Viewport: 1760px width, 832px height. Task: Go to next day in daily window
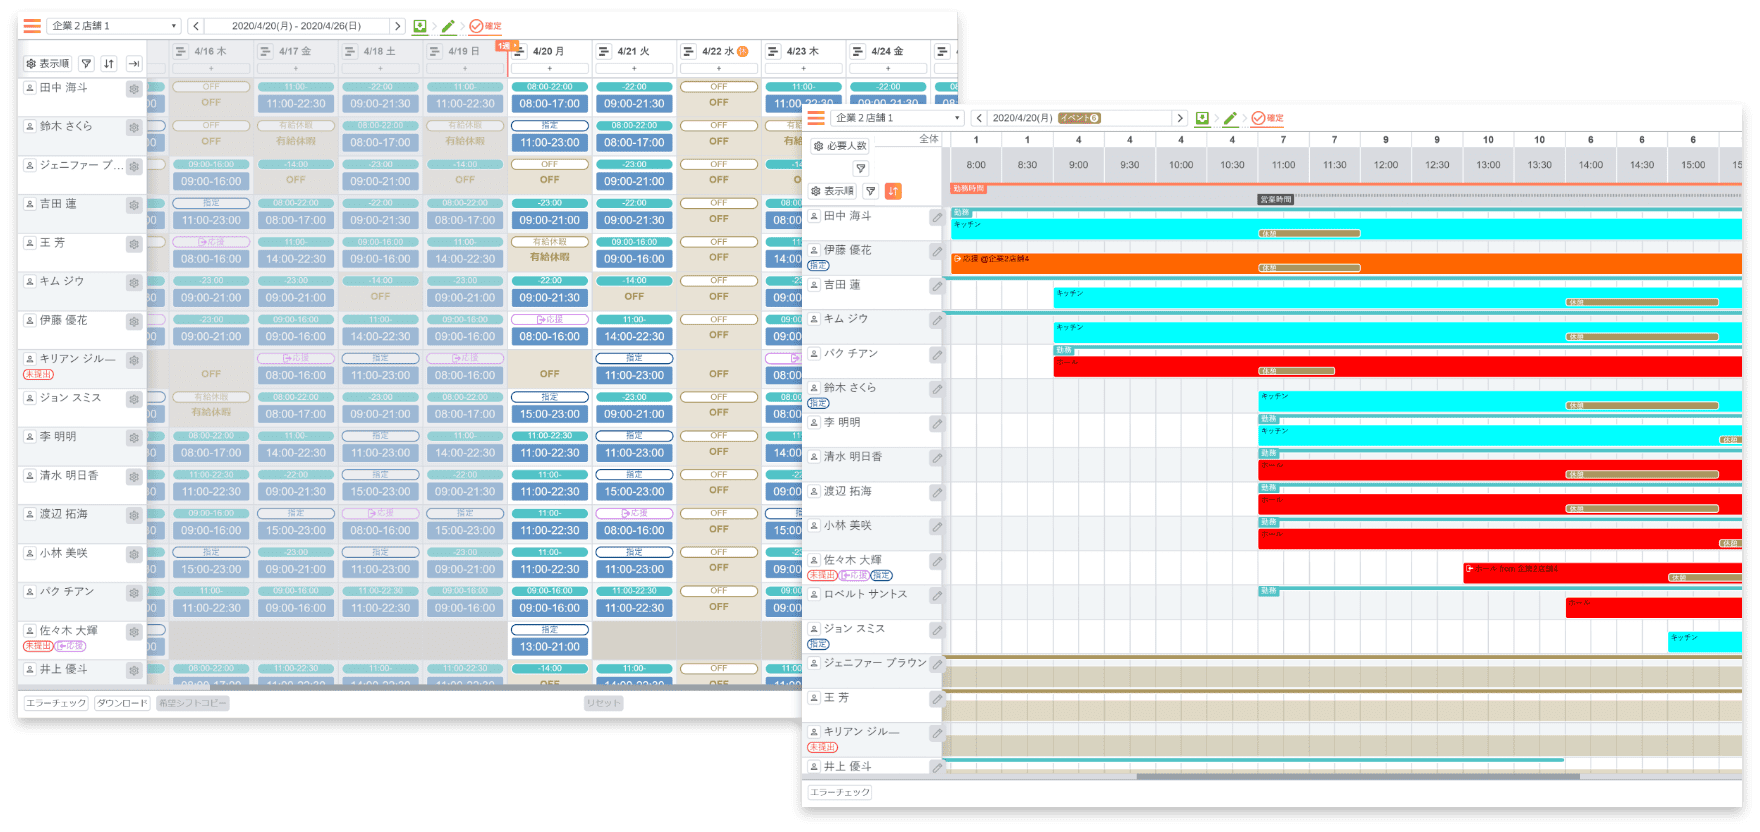[1180, 118]
